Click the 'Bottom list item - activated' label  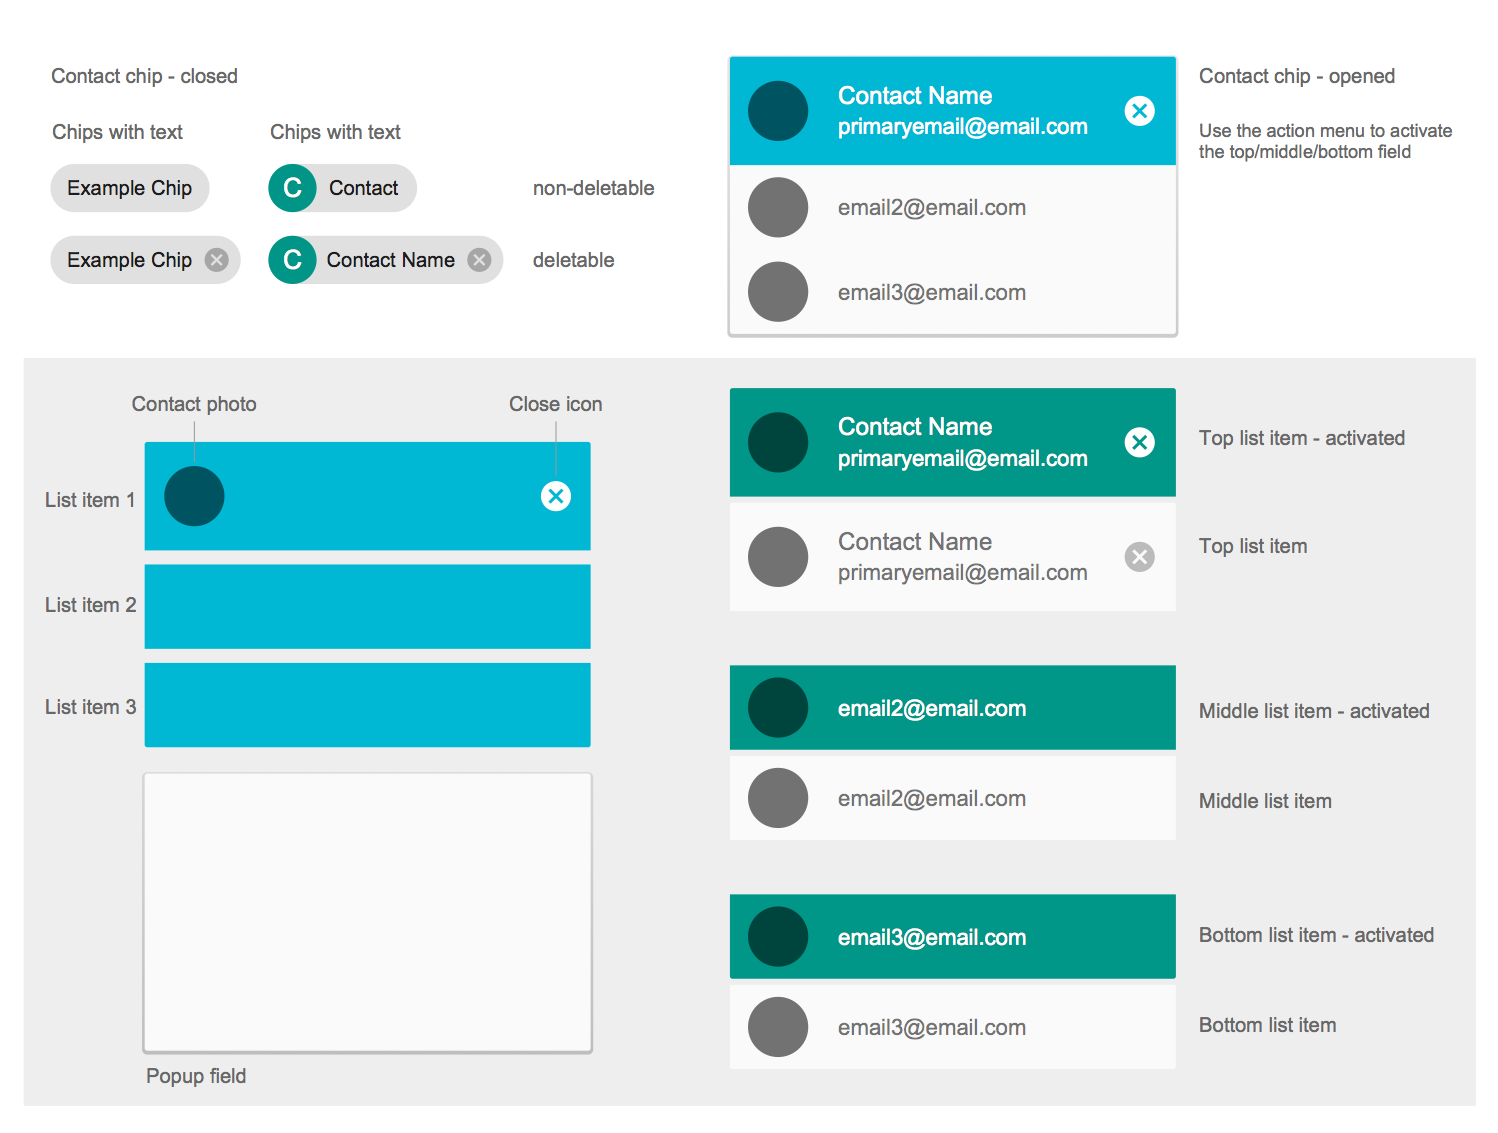tap(1316, 935)
